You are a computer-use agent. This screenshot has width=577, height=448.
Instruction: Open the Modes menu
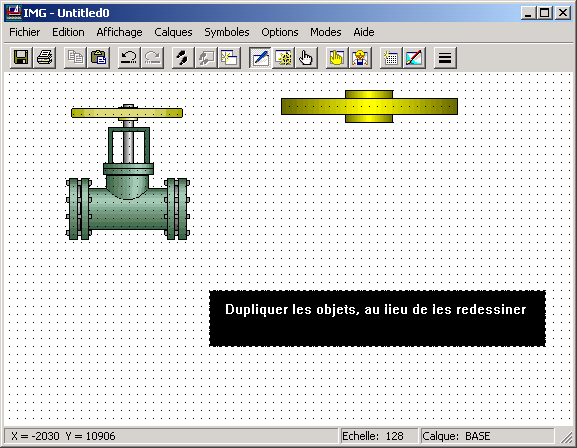(326, 32)
